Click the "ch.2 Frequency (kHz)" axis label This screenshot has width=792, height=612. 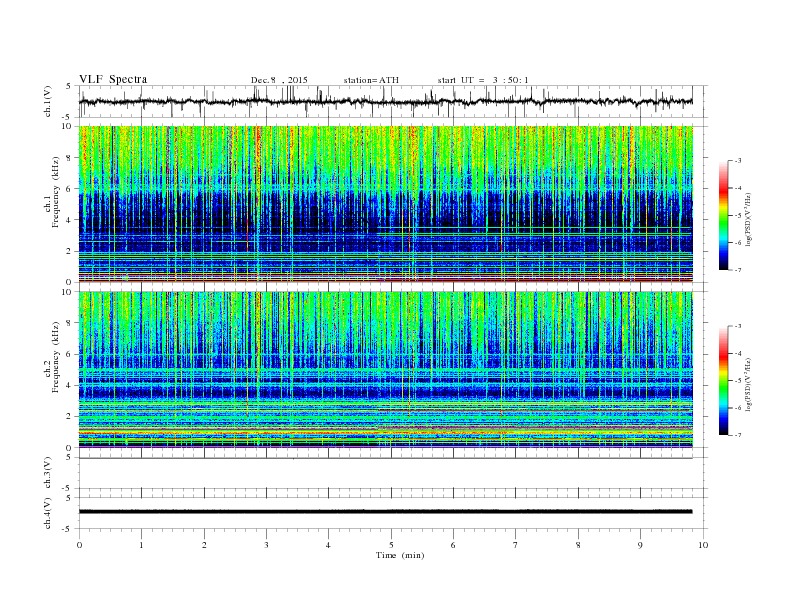(x=52, y=356)
